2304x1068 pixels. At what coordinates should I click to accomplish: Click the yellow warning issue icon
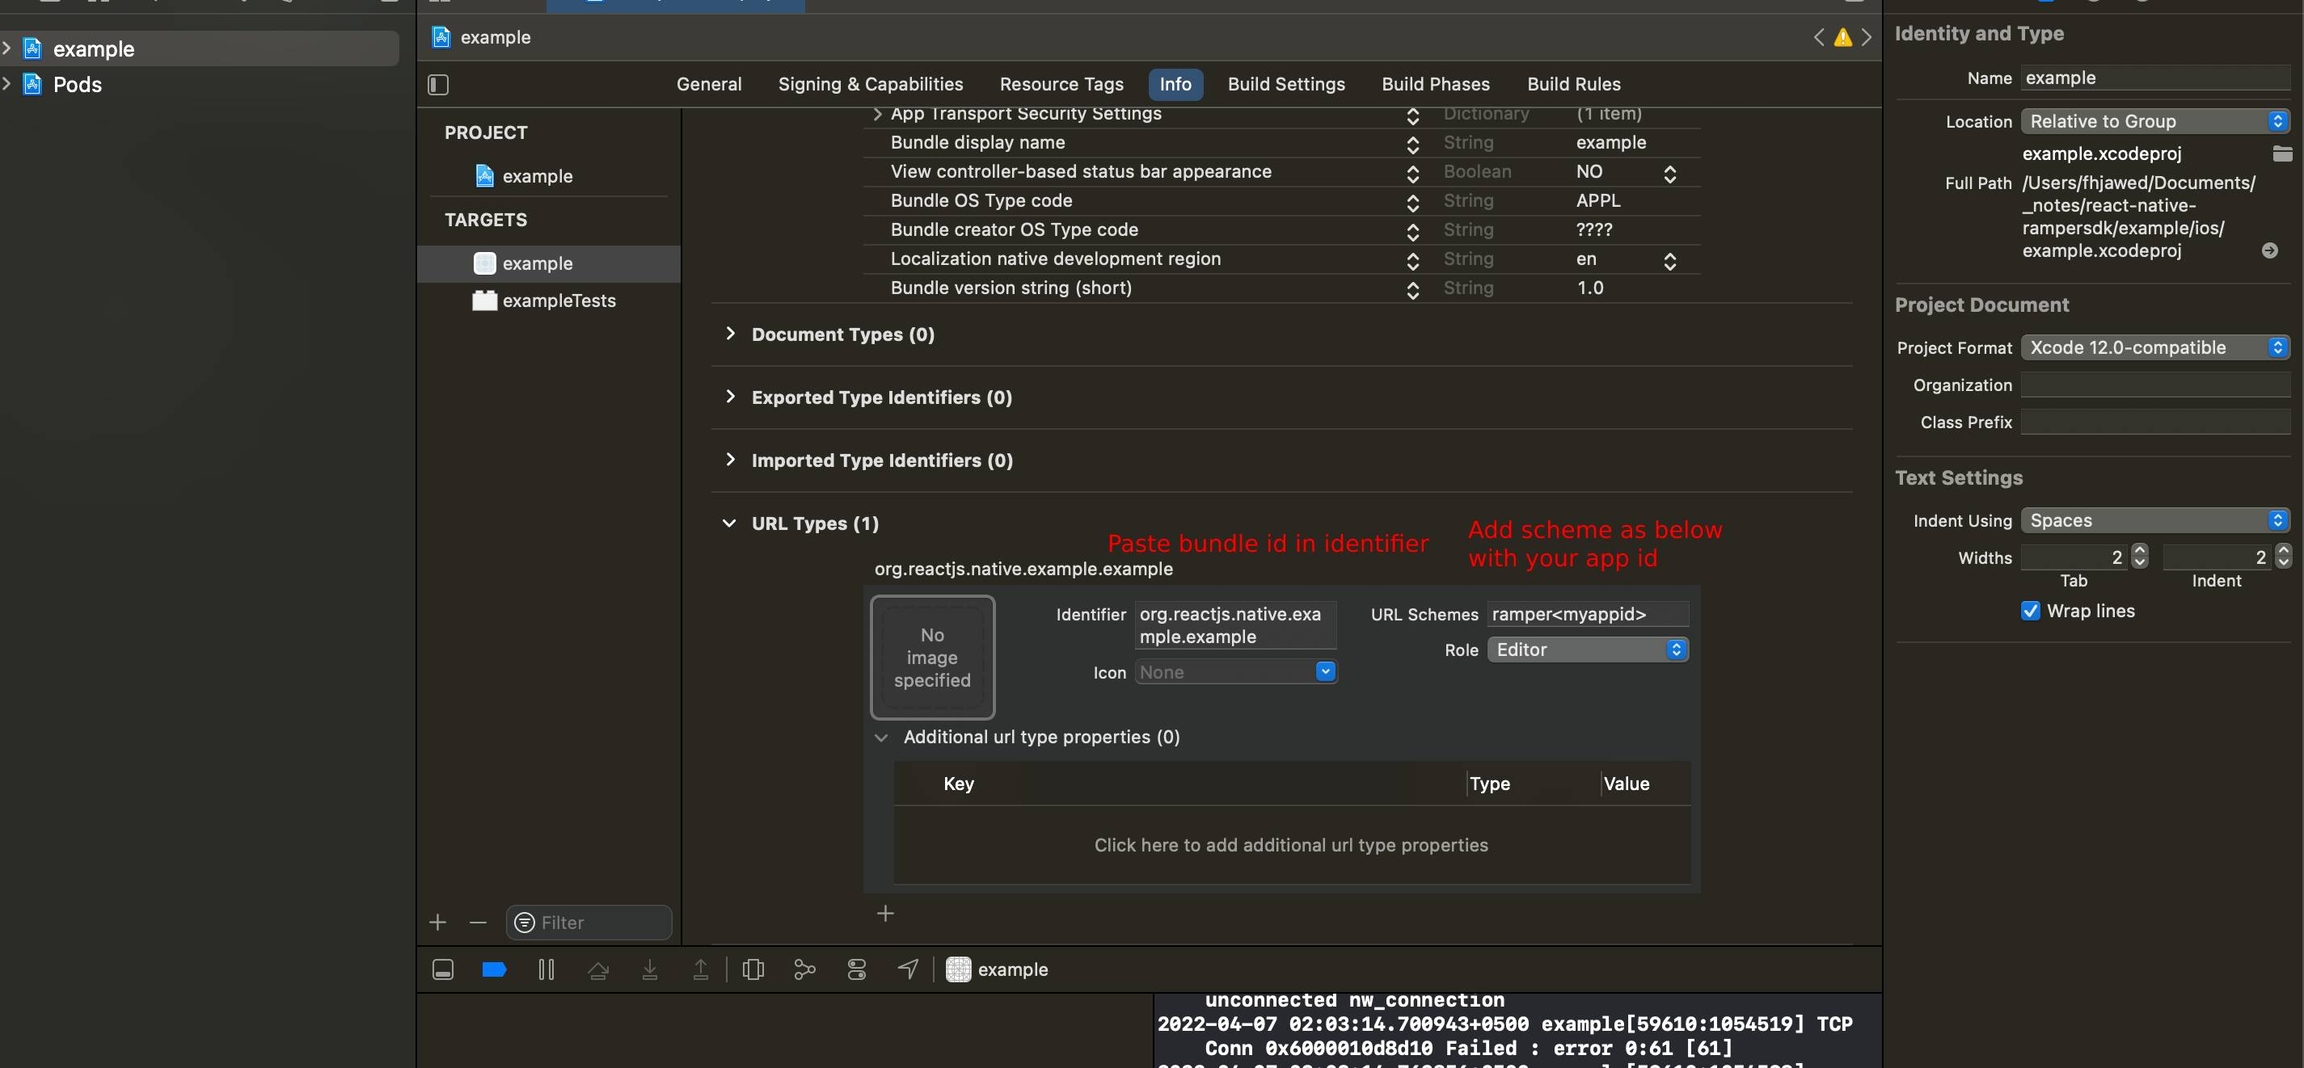tap(1842, 38)
